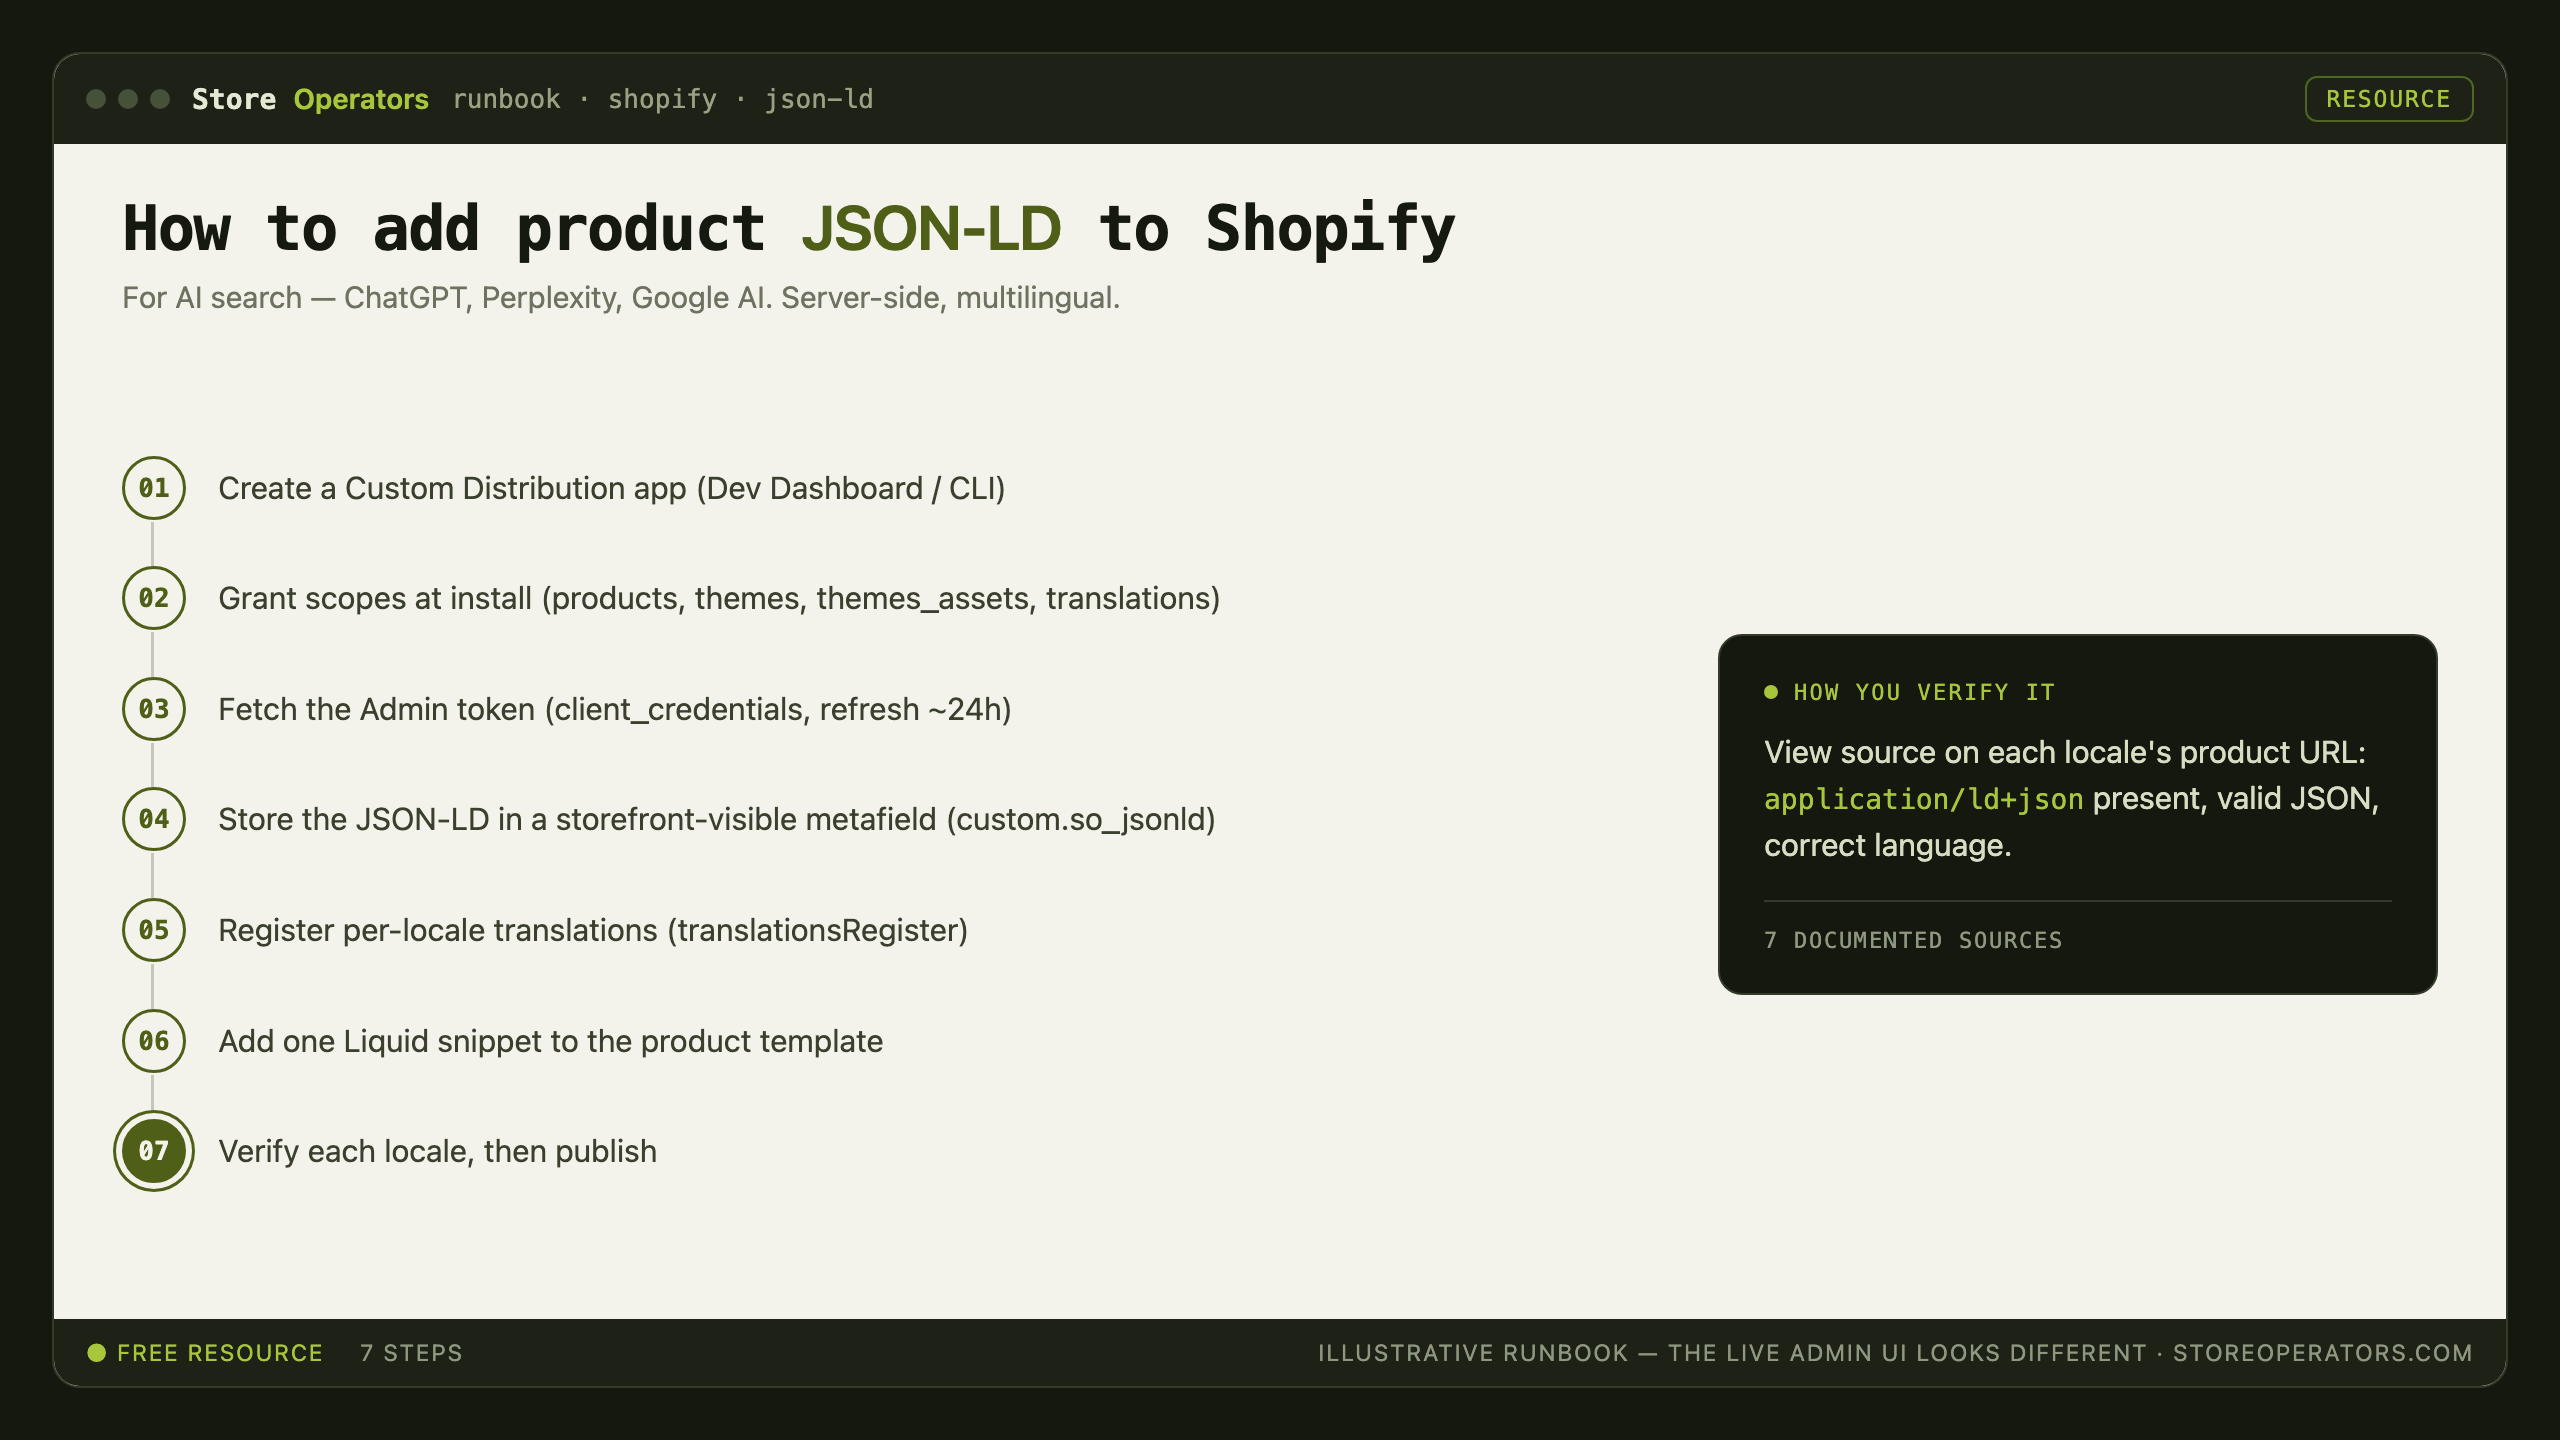Click the RESOURCE badge in header
The image size is (2560, 1440).
2388,99
